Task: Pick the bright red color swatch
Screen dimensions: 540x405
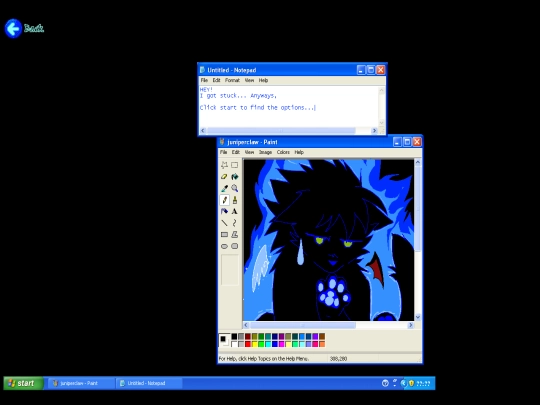Action: (x=248, y=344)
